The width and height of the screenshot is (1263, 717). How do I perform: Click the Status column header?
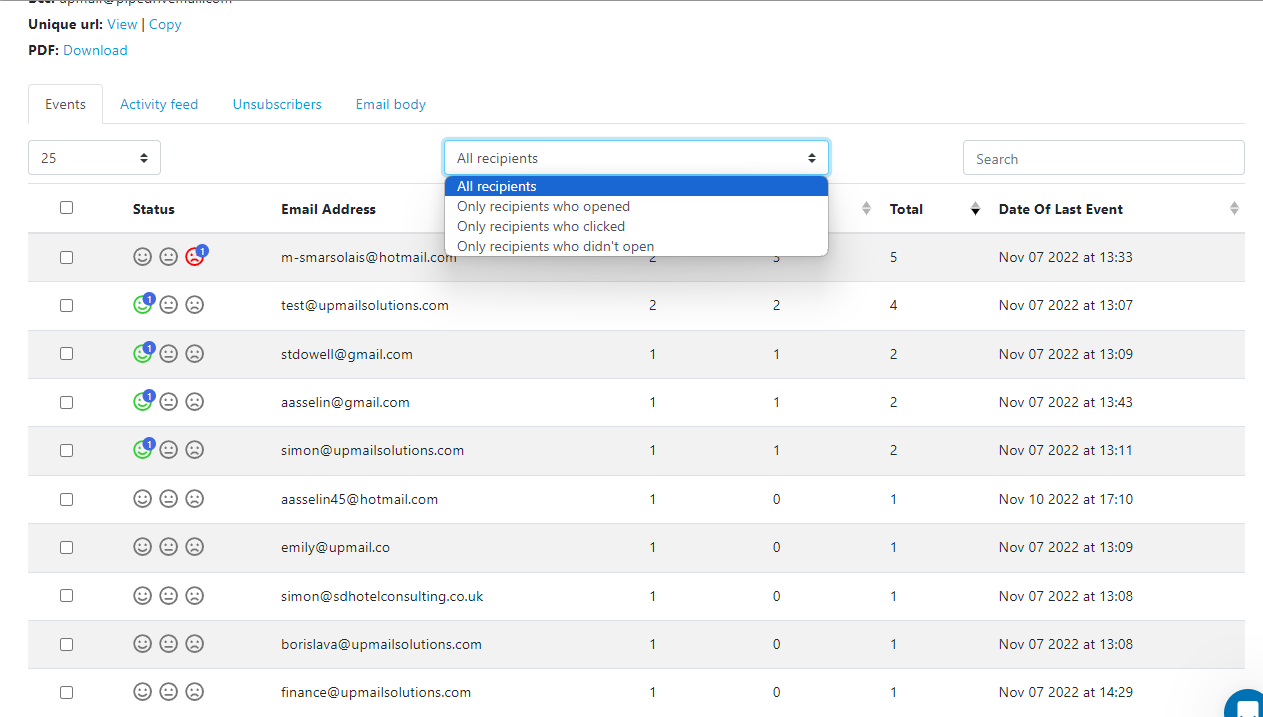click(154, 209)
